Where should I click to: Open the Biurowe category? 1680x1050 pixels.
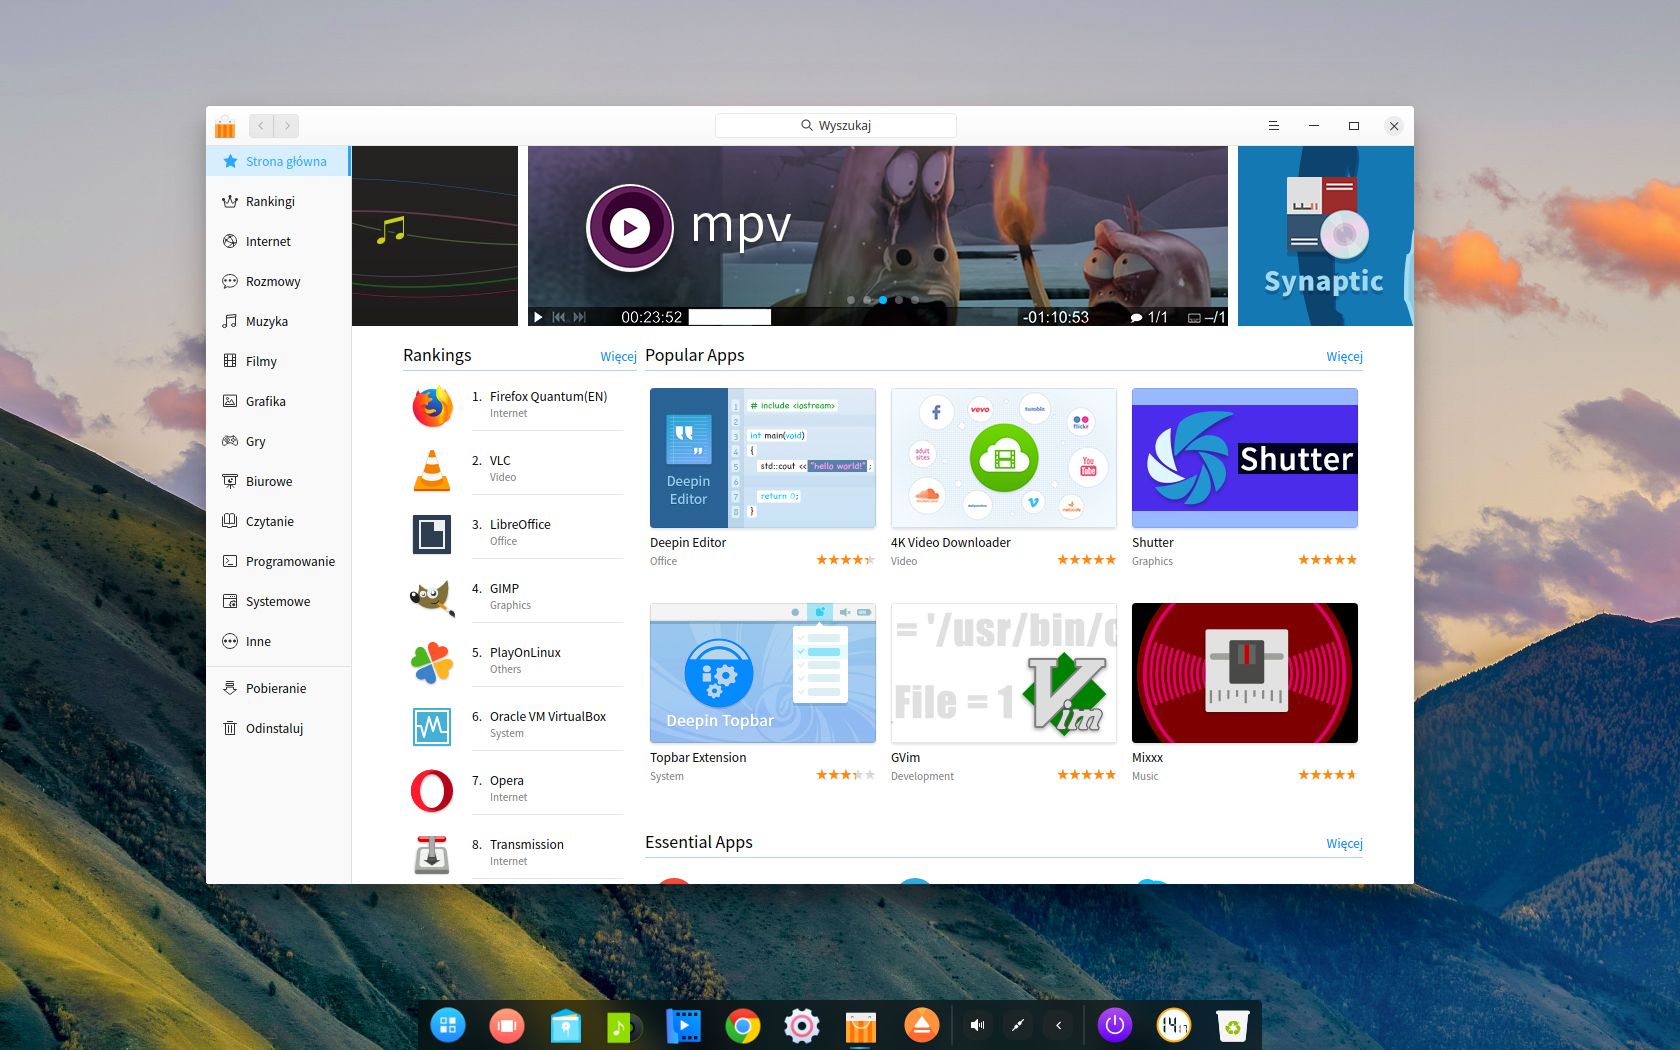[x=278, y=481]
